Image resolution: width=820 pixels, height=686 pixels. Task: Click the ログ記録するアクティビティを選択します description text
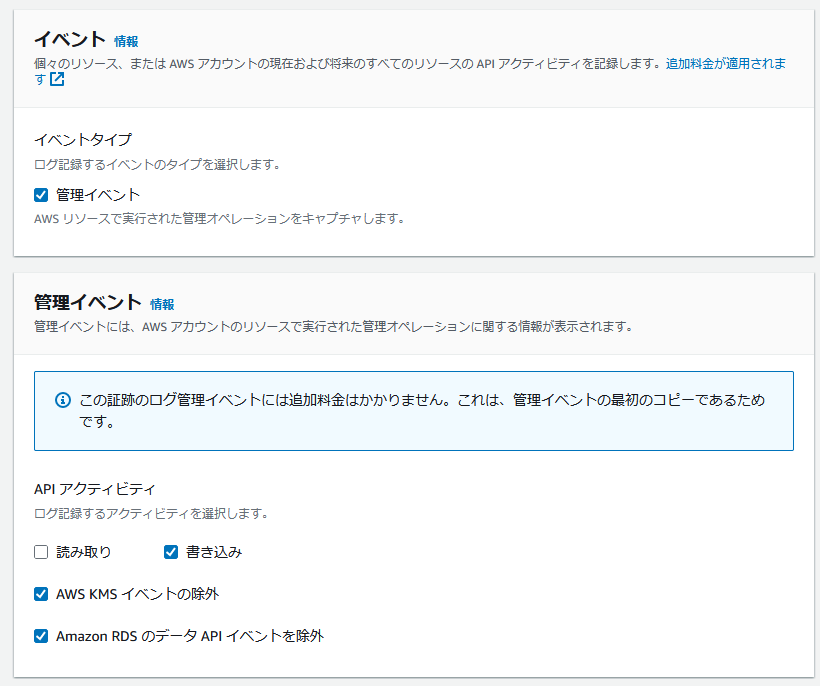tap(151, 513)
